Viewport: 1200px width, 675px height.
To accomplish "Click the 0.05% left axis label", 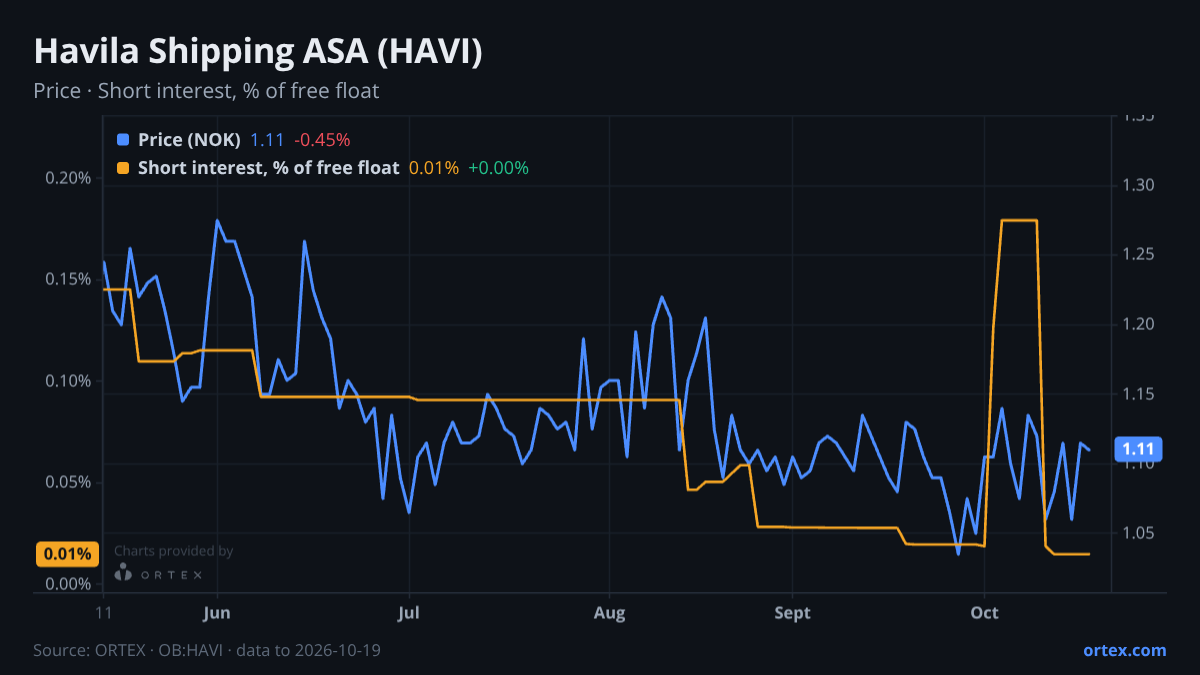I will [x=68, y=482].
